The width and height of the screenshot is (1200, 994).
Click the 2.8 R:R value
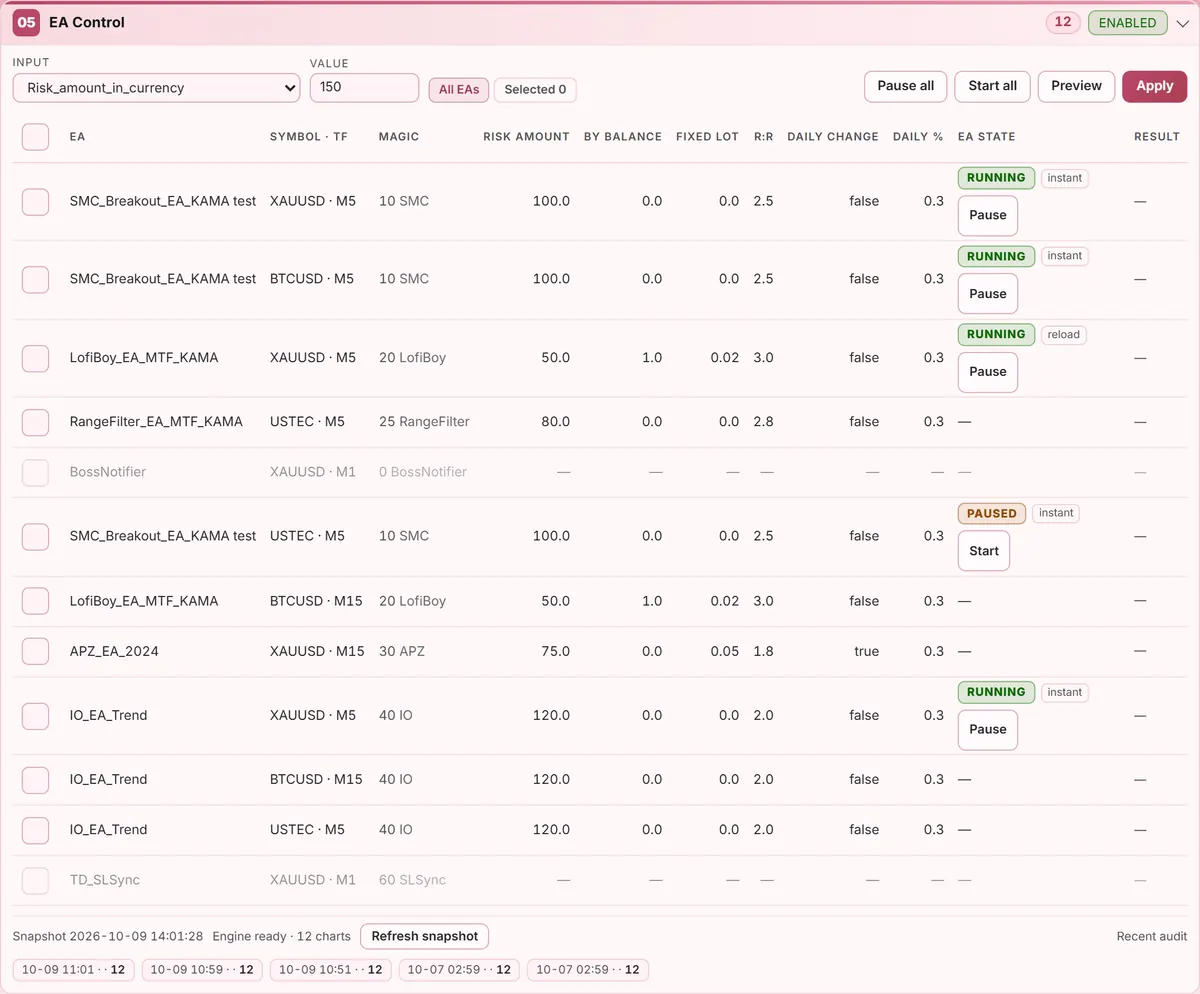(763, 422)
